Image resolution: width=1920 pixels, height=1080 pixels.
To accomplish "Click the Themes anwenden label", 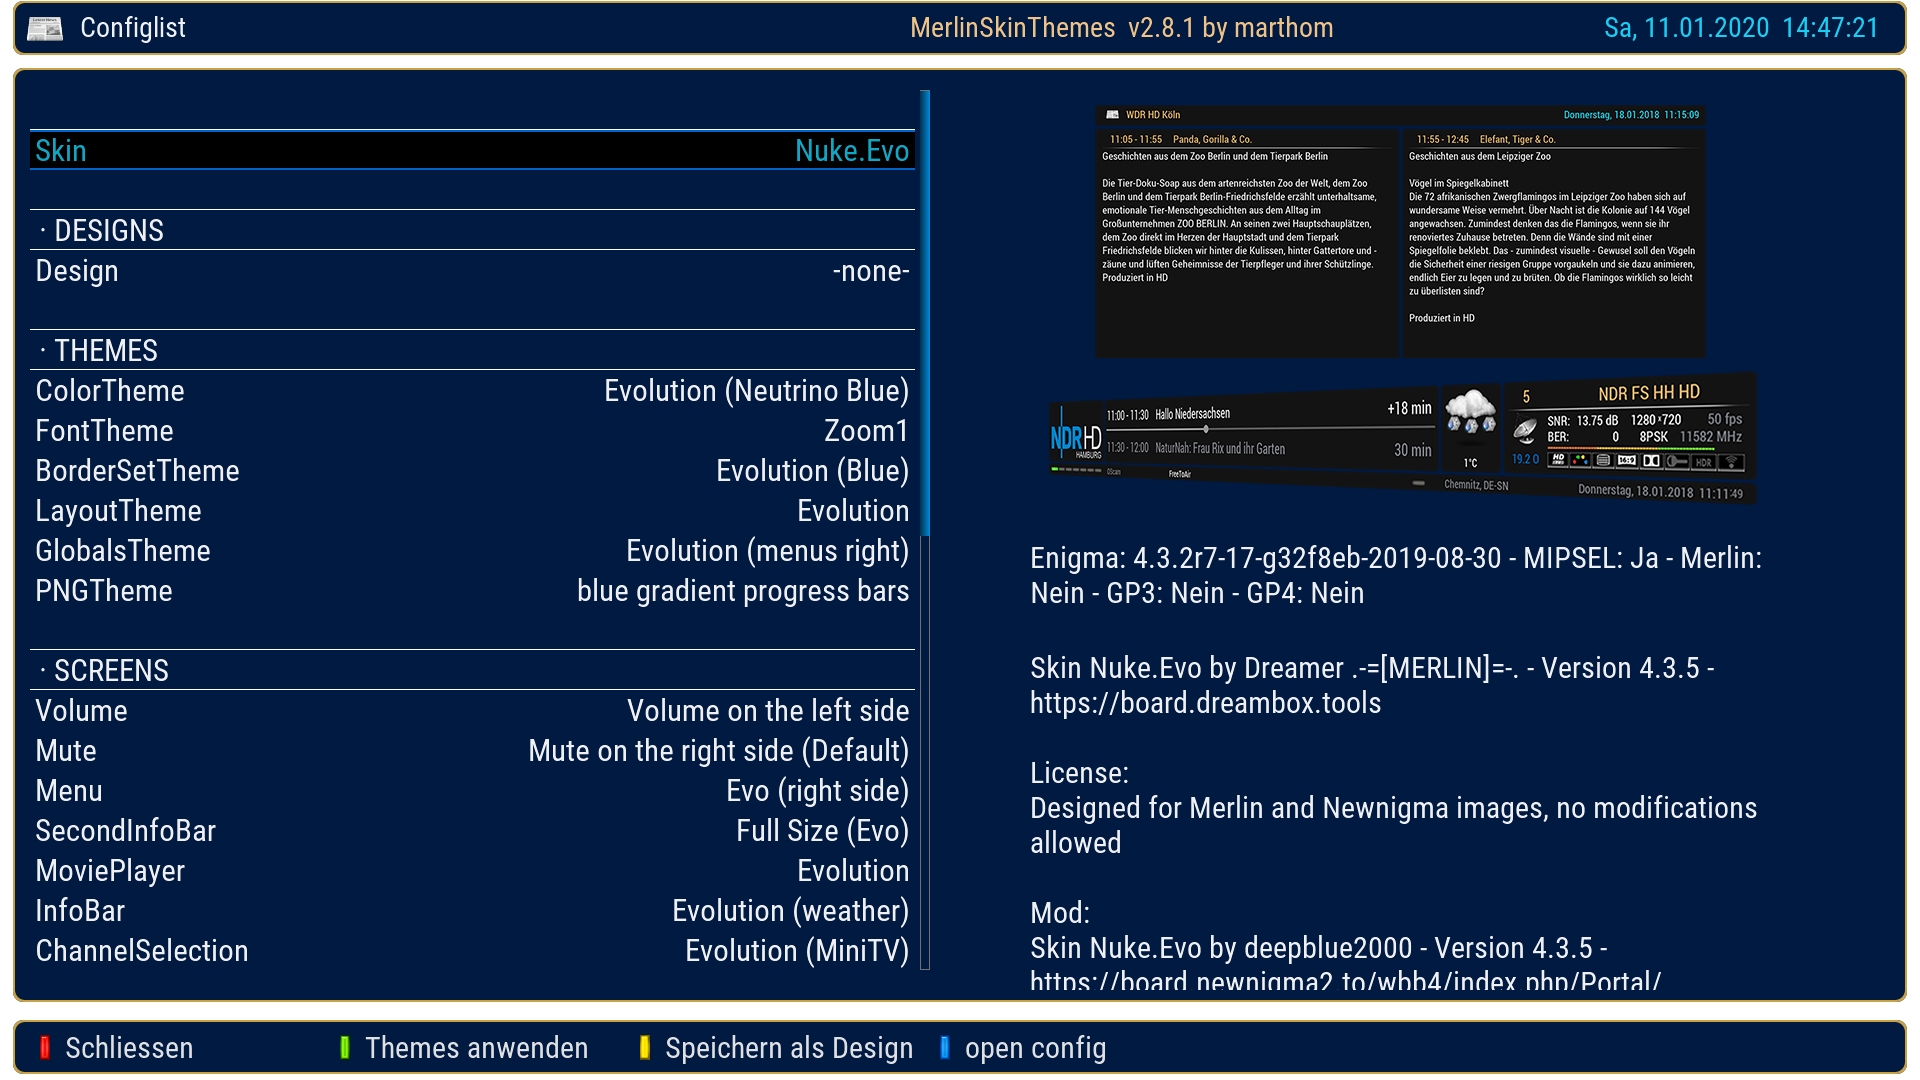I will [x=476, y=1048].
